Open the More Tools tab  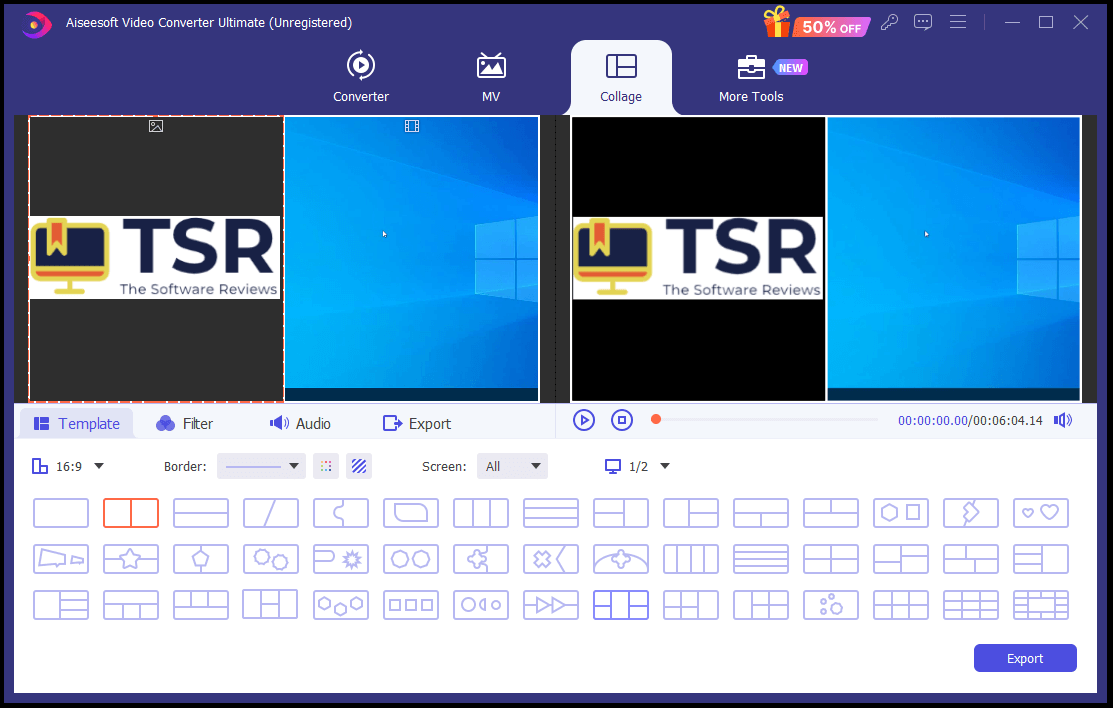(751, 78)
